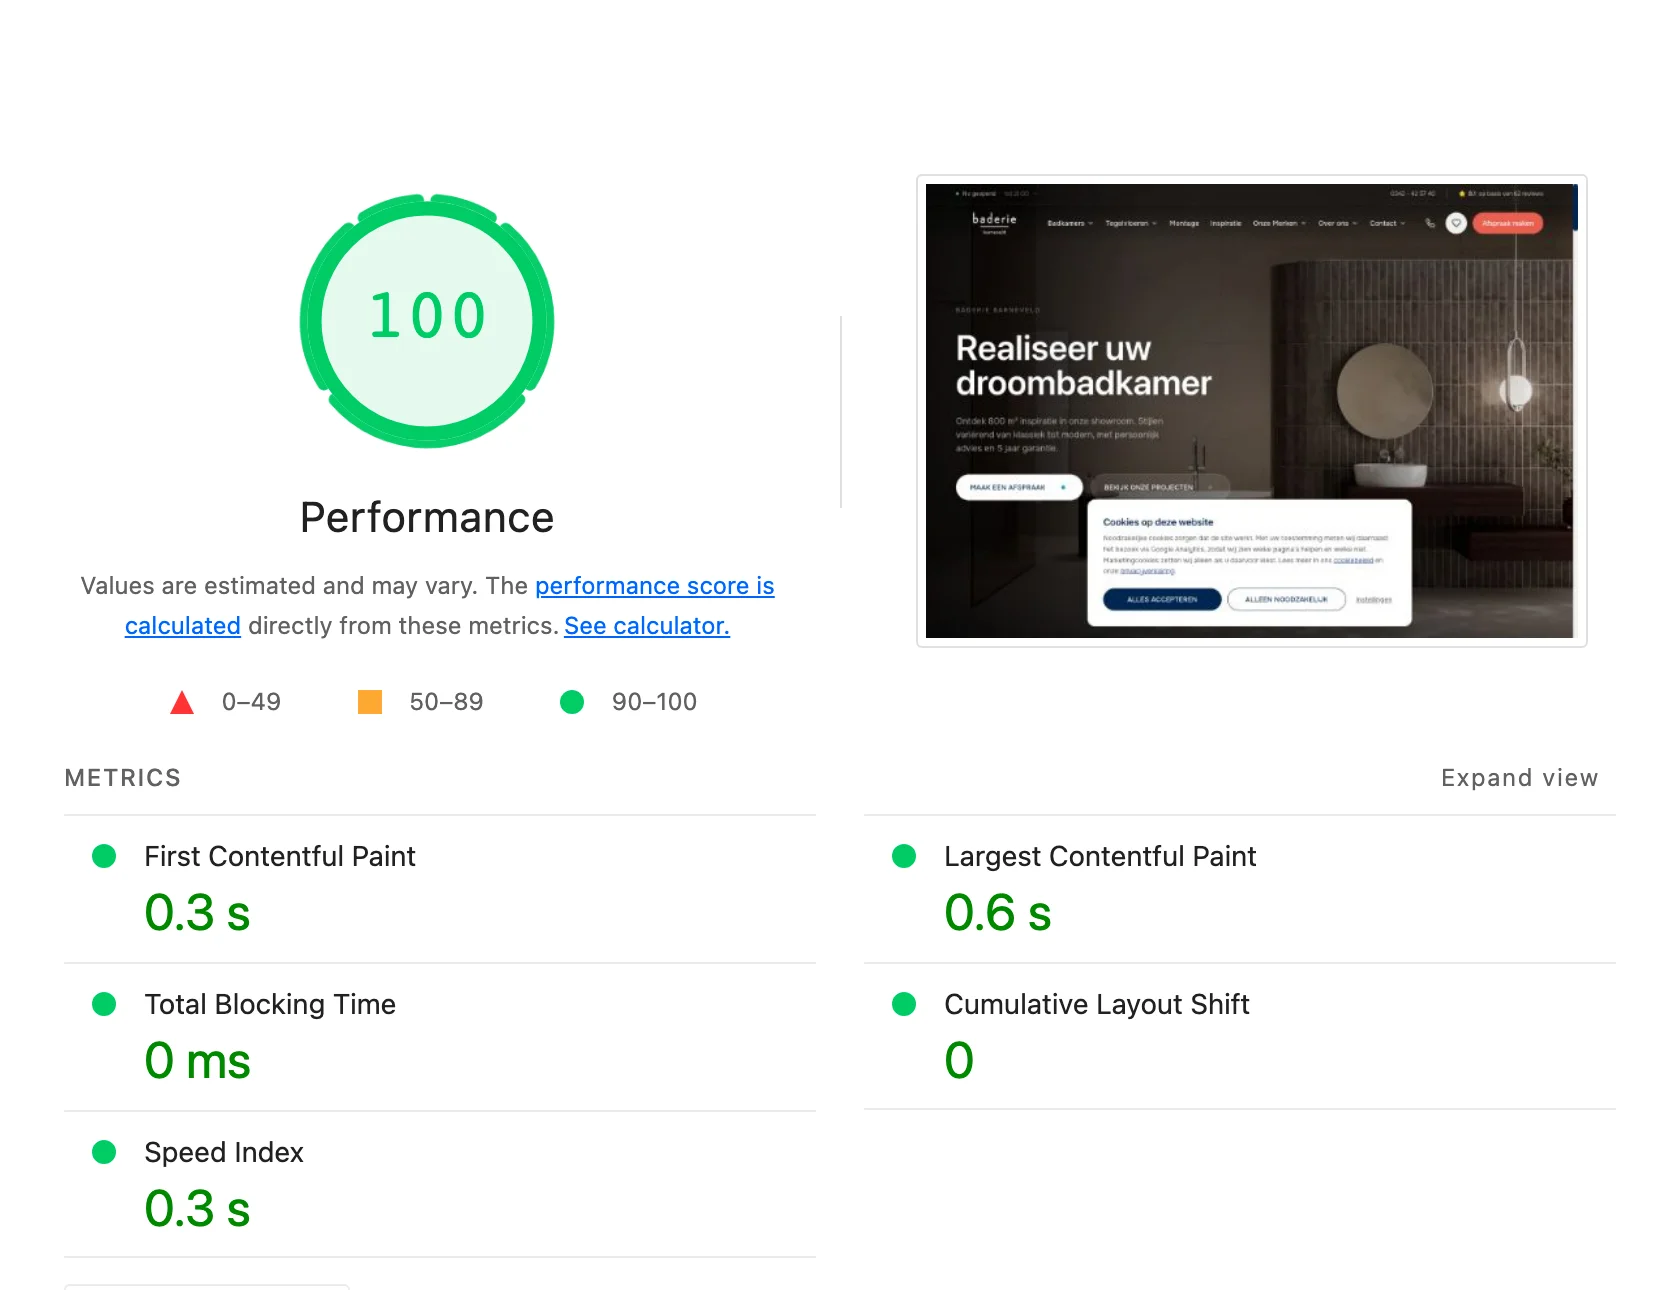This screenshot has height=1290, width=1680.
Task: Open the See calculator link
Action: [x=647, y=626]
